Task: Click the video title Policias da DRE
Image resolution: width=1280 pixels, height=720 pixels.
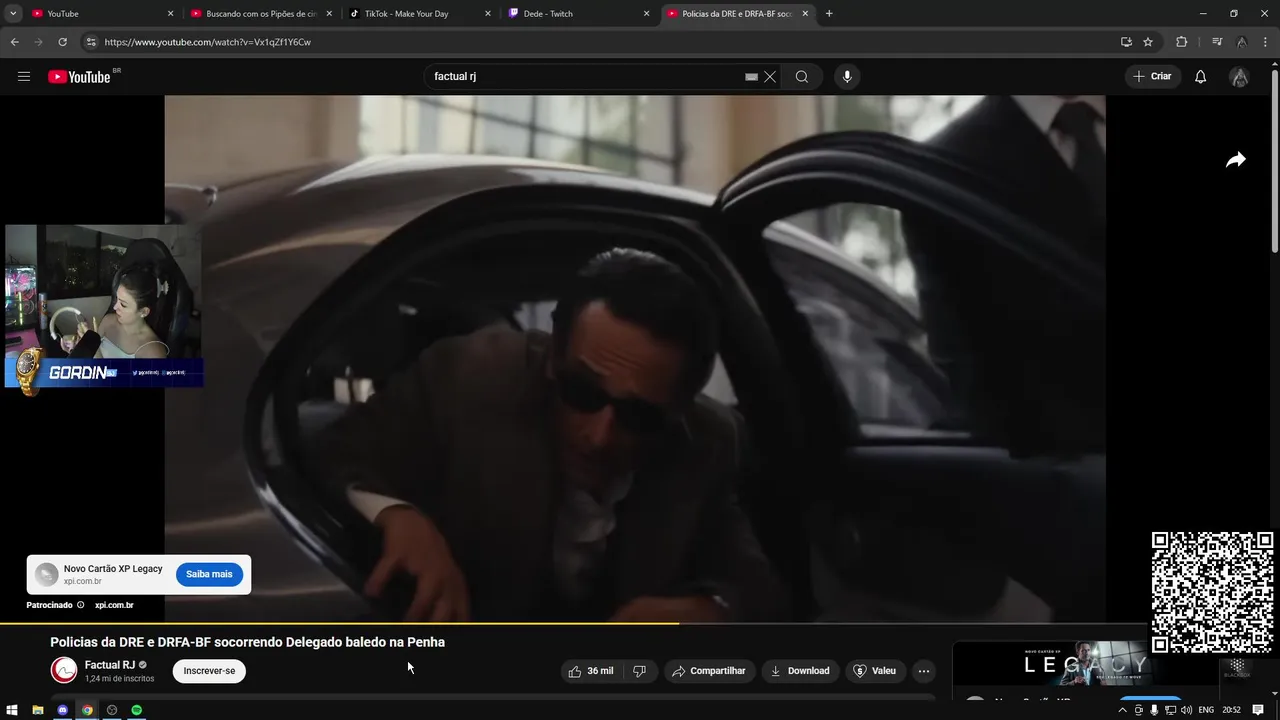Action: point(247,642)
